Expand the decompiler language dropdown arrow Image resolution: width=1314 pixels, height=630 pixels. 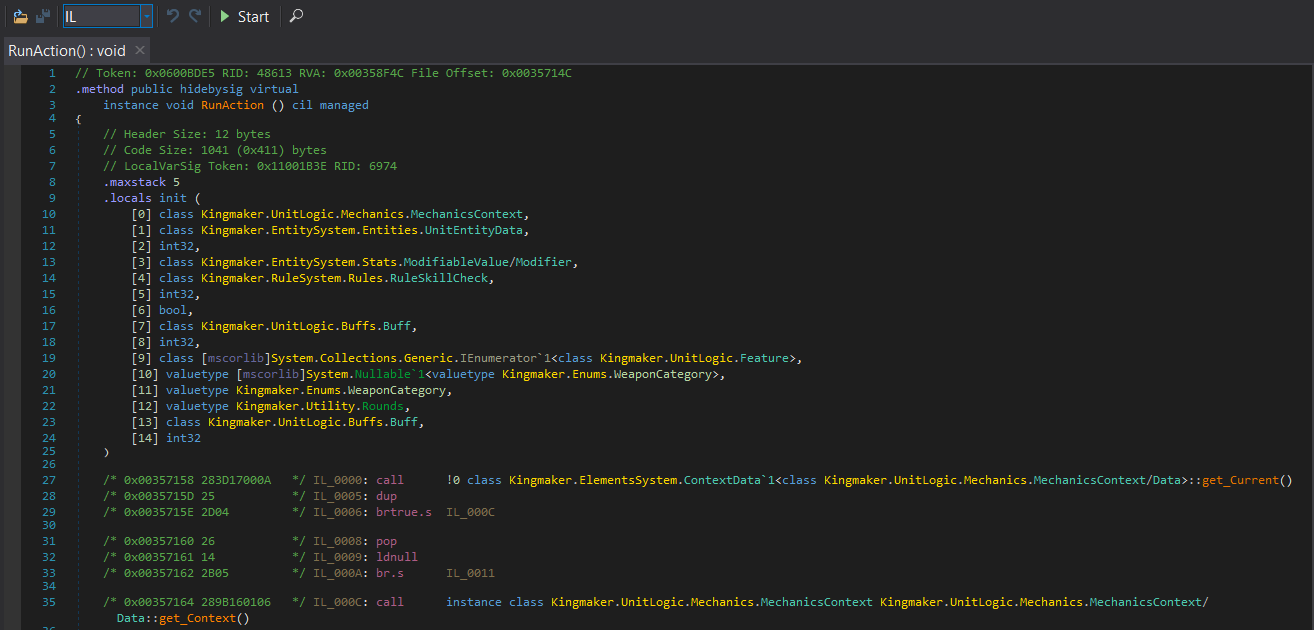click(x=147, y=16)
